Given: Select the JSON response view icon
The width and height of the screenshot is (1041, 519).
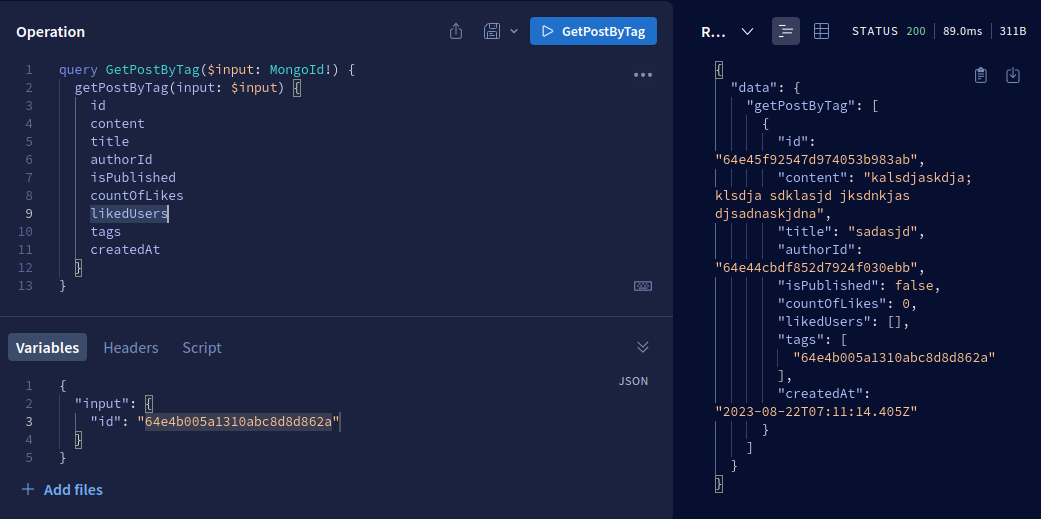Looking at the screenshot, I should pyautogui.click(x=785, y=31).
